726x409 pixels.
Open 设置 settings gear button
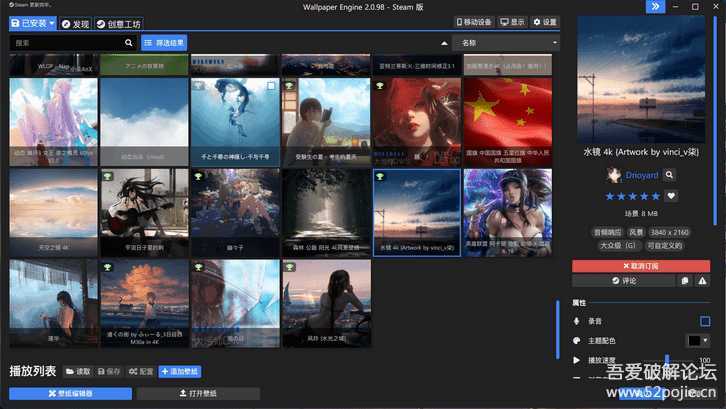click(x=545, y=22)
